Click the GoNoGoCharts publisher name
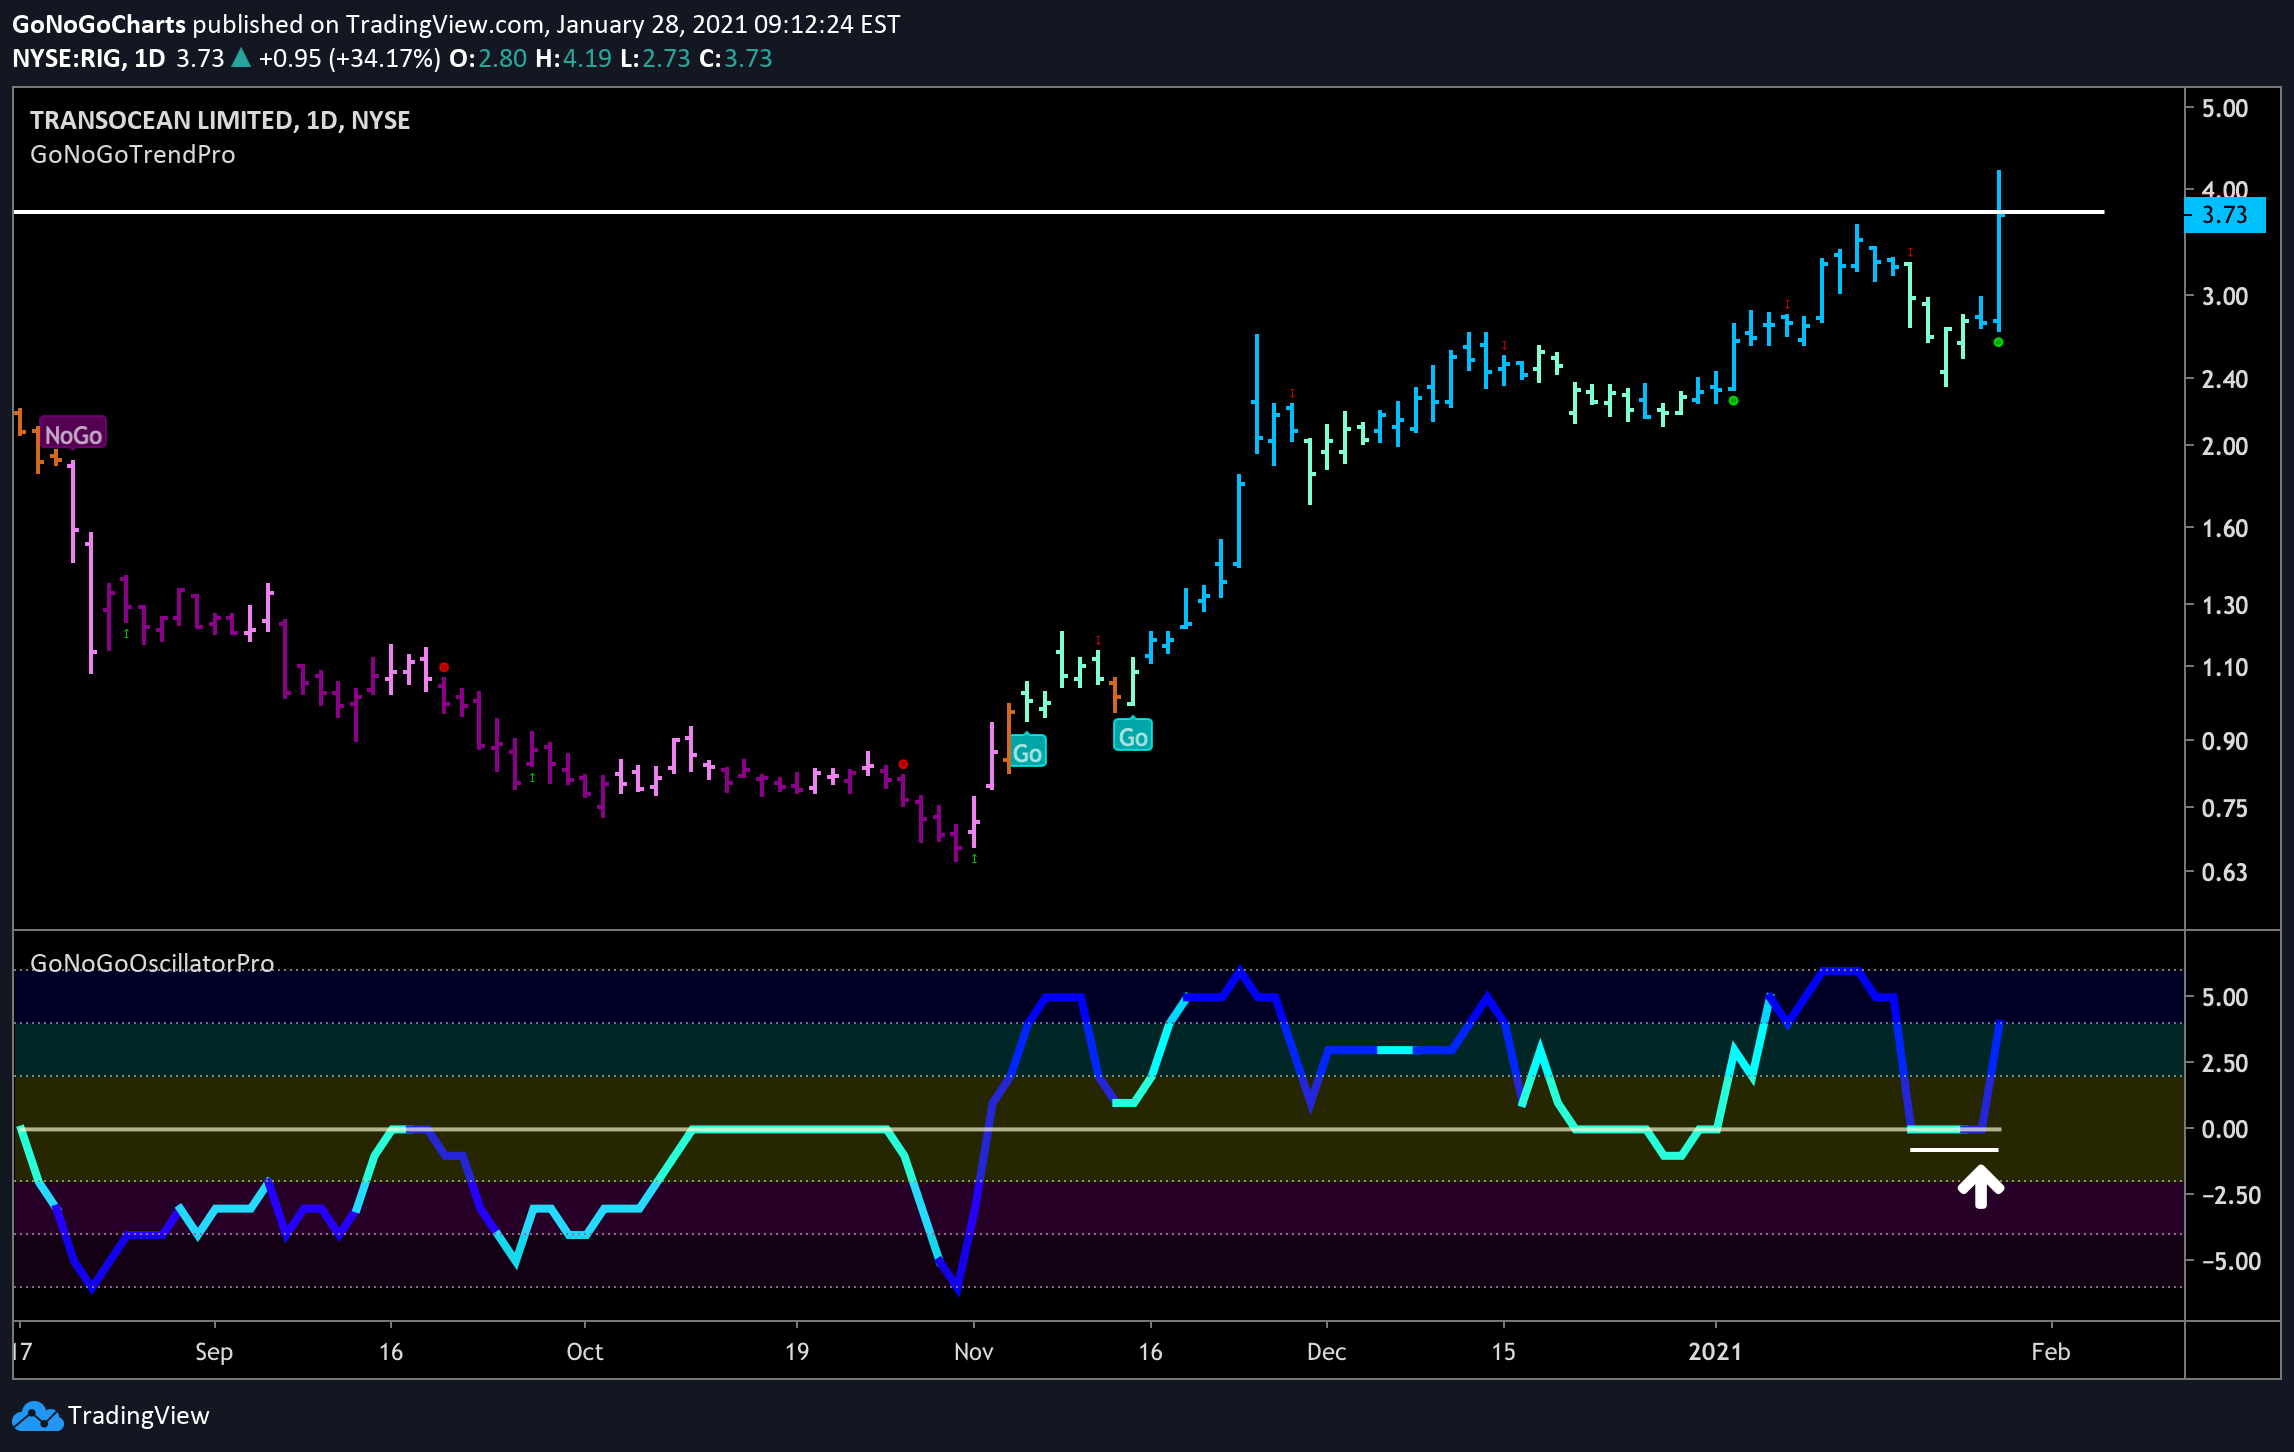 99,24
